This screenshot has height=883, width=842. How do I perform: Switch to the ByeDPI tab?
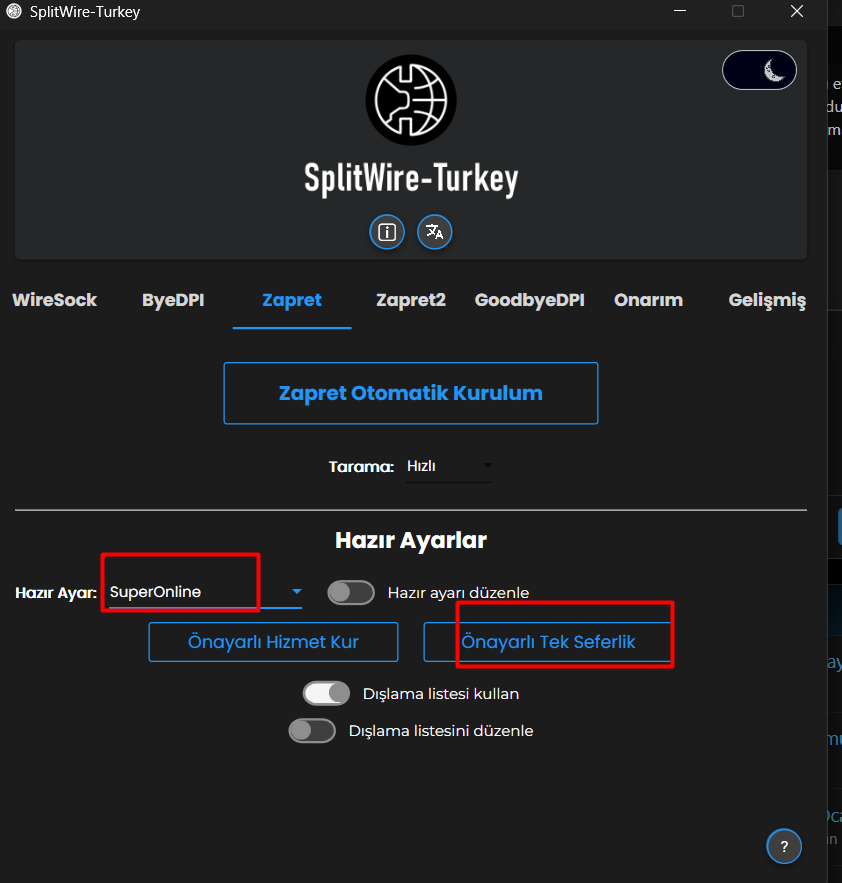[173, 300]
